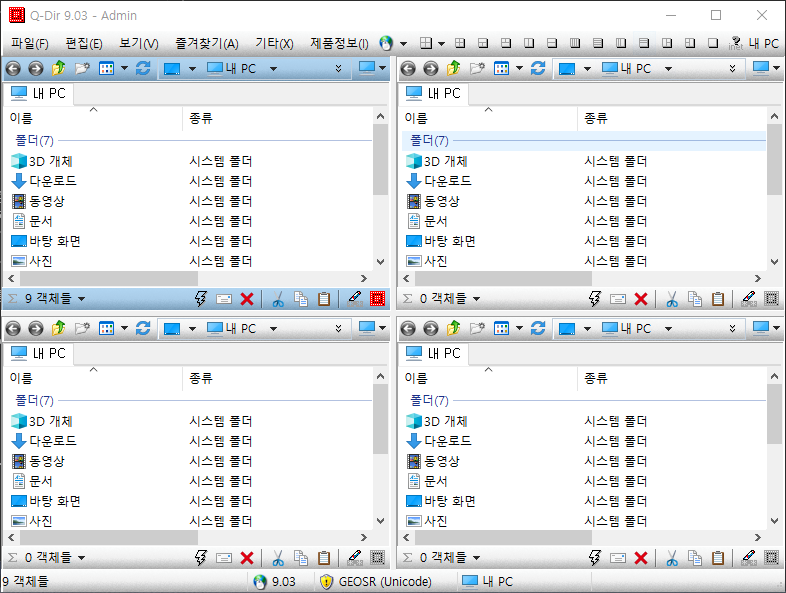Screen dimensions: 786x593
Task: Sort top-left pane by 종류 column
Action: coord(278,118)
